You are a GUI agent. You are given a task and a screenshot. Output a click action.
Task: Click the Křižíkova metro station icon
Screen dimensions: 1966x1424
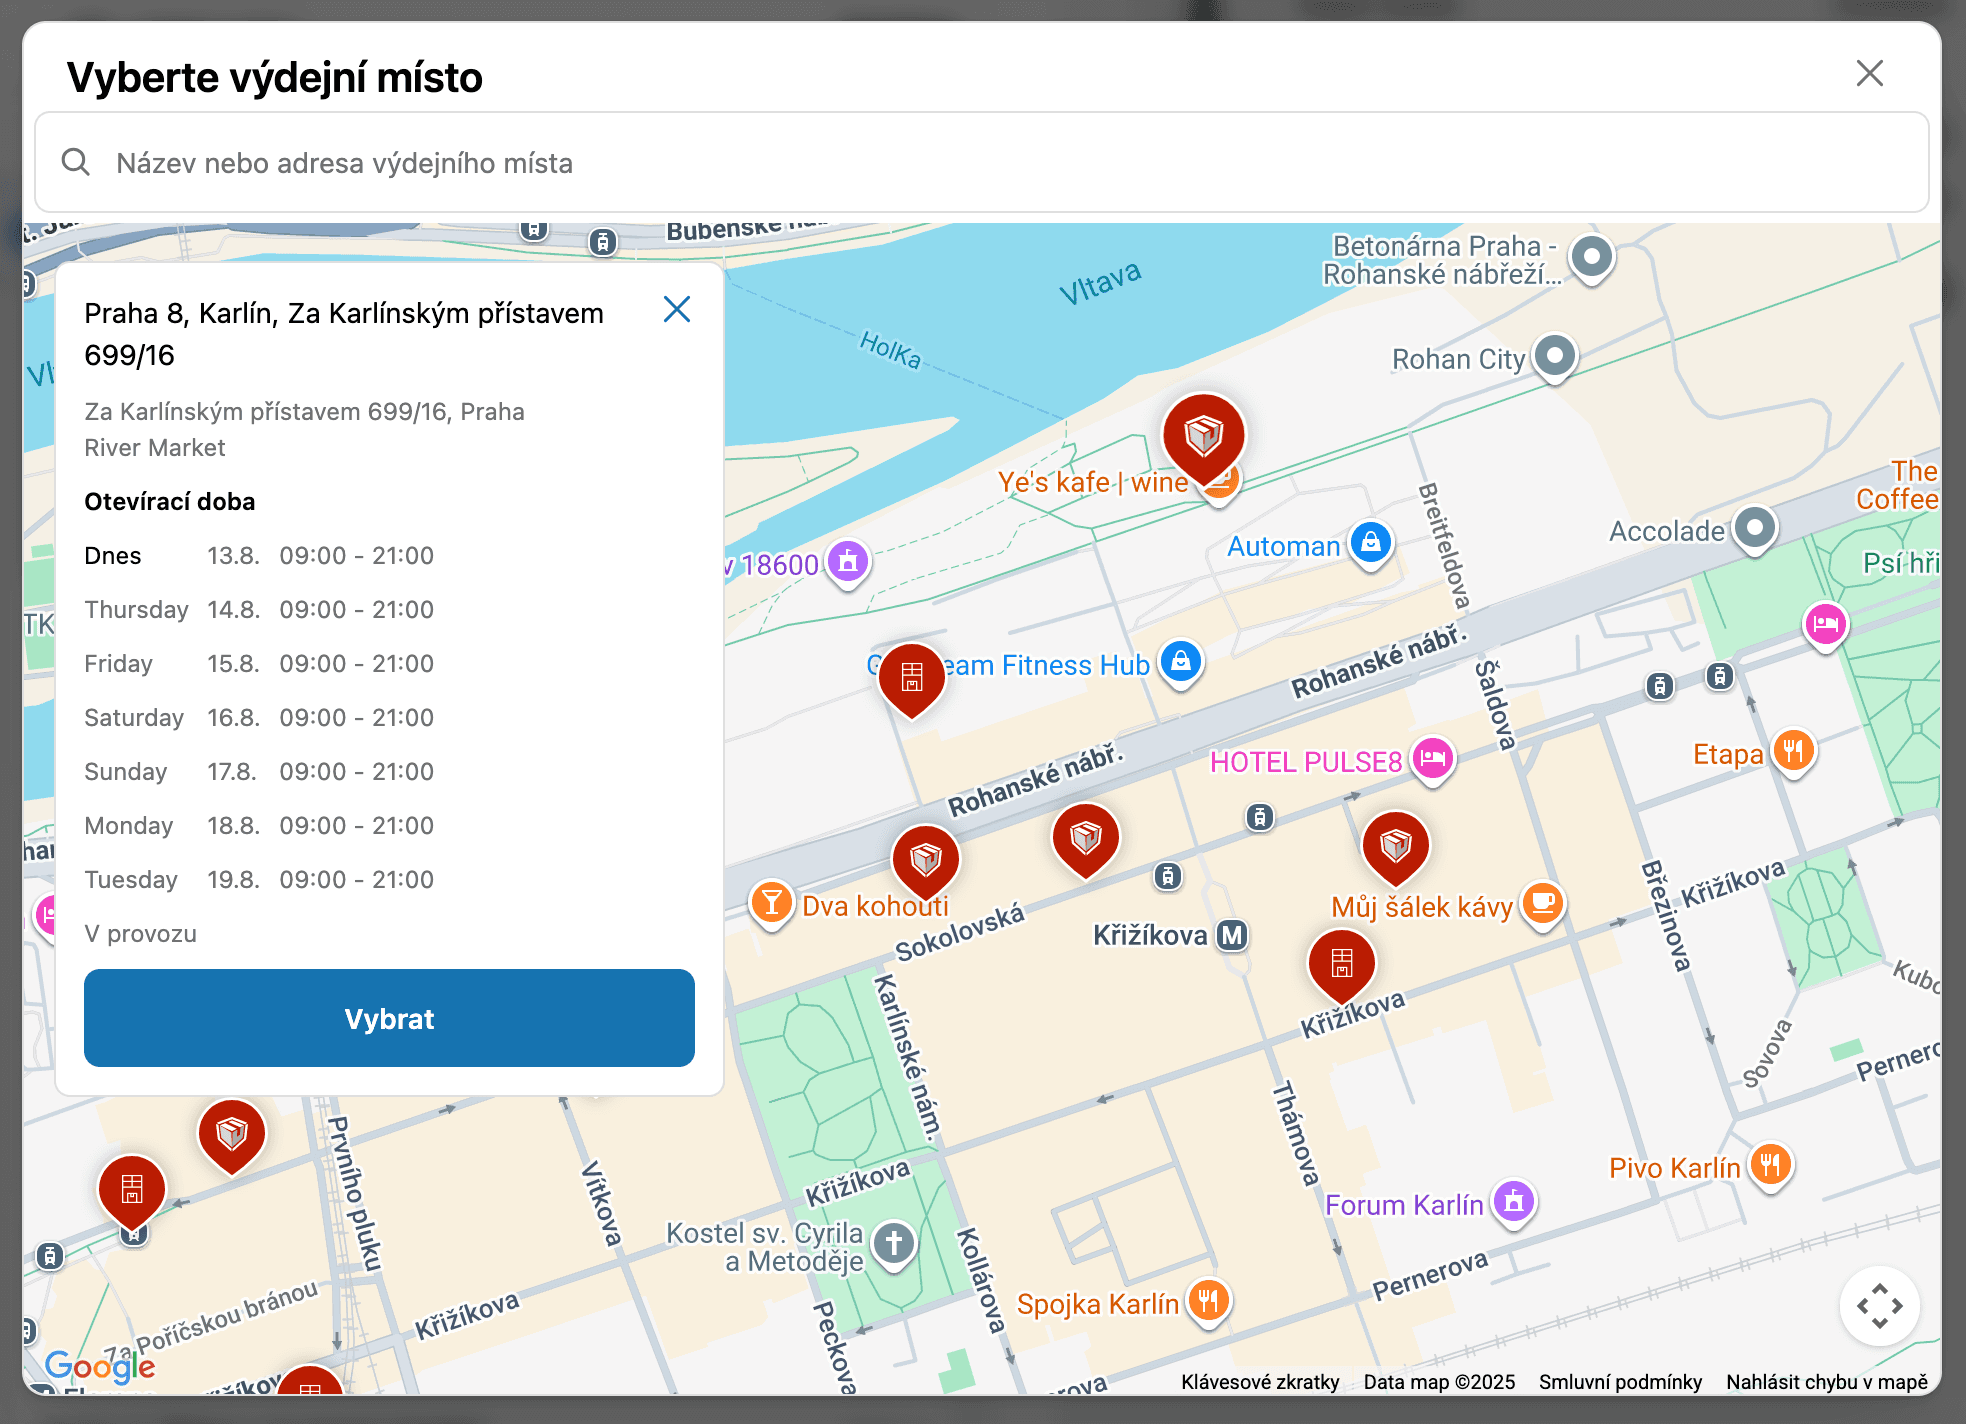tap(1232, 935)
